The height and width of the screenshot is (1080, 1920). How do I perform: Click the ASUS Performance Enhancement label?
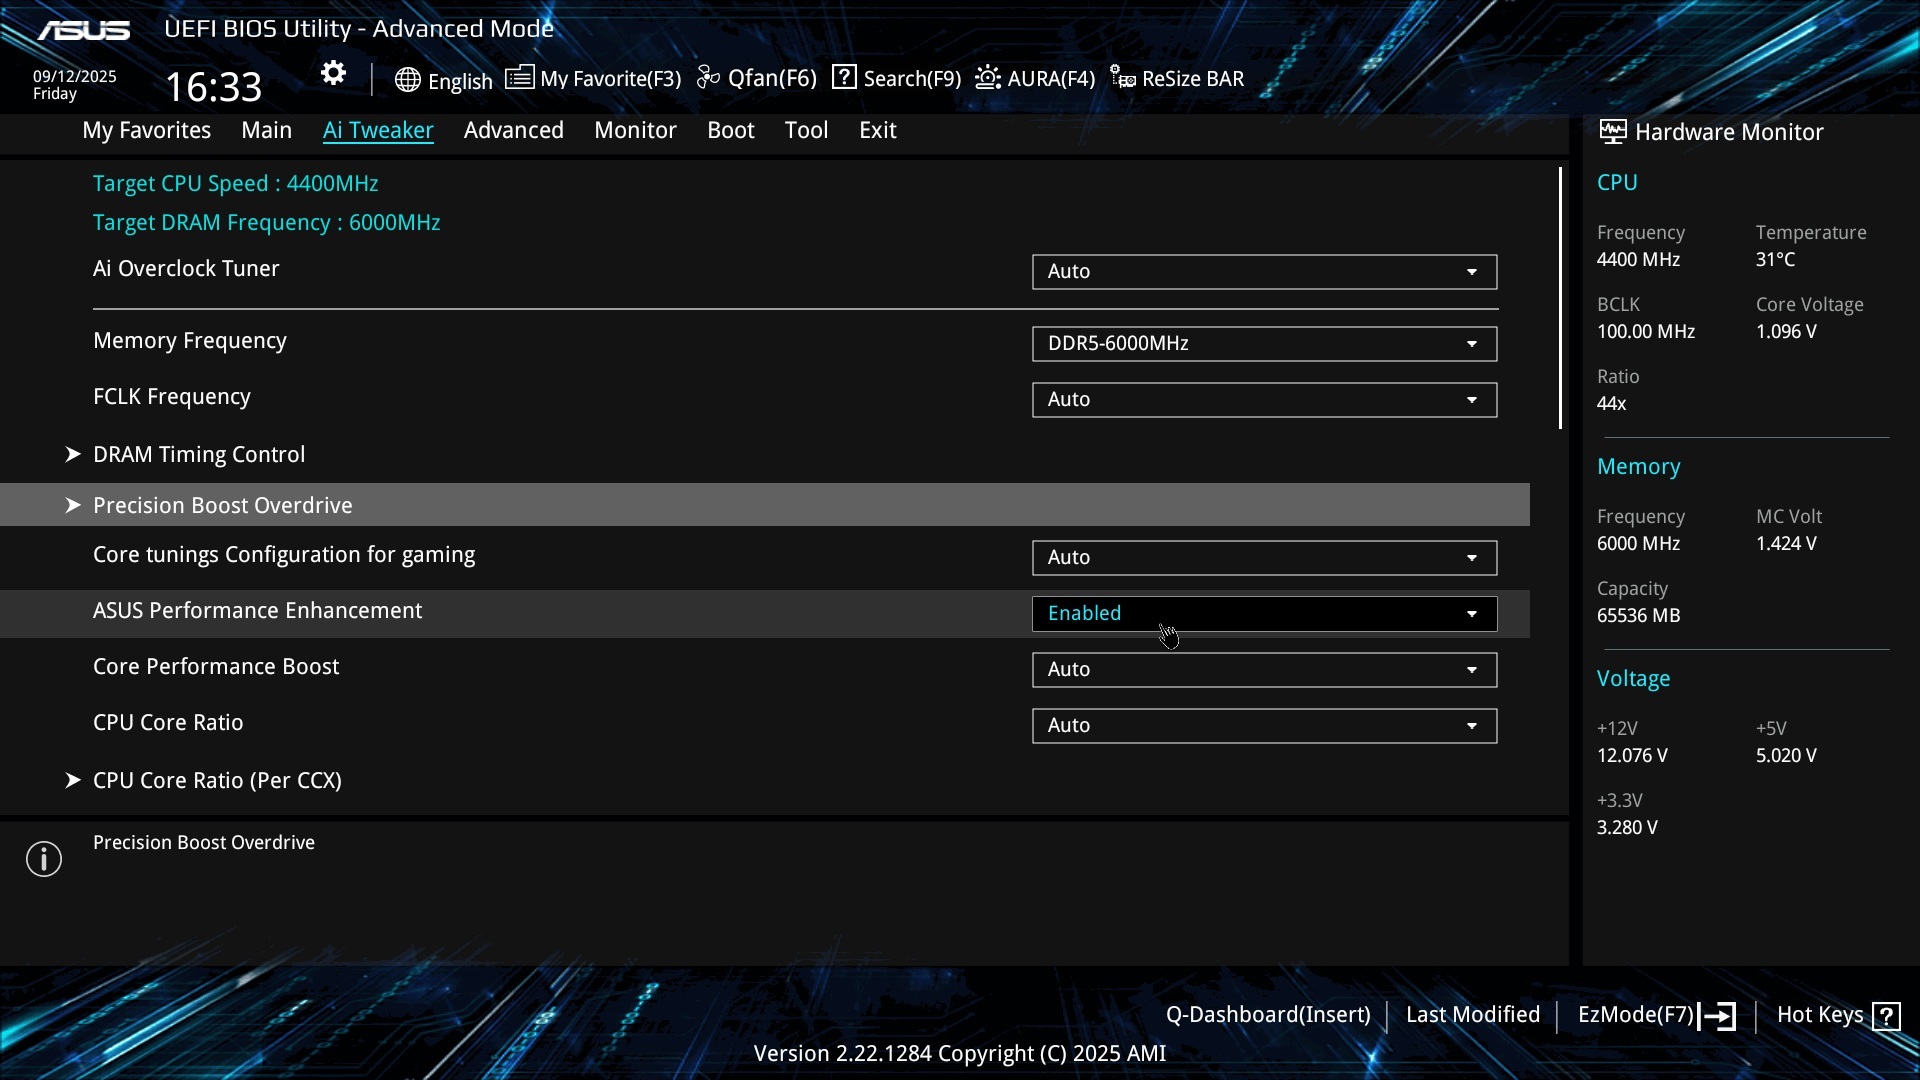[x=258, y=611]
